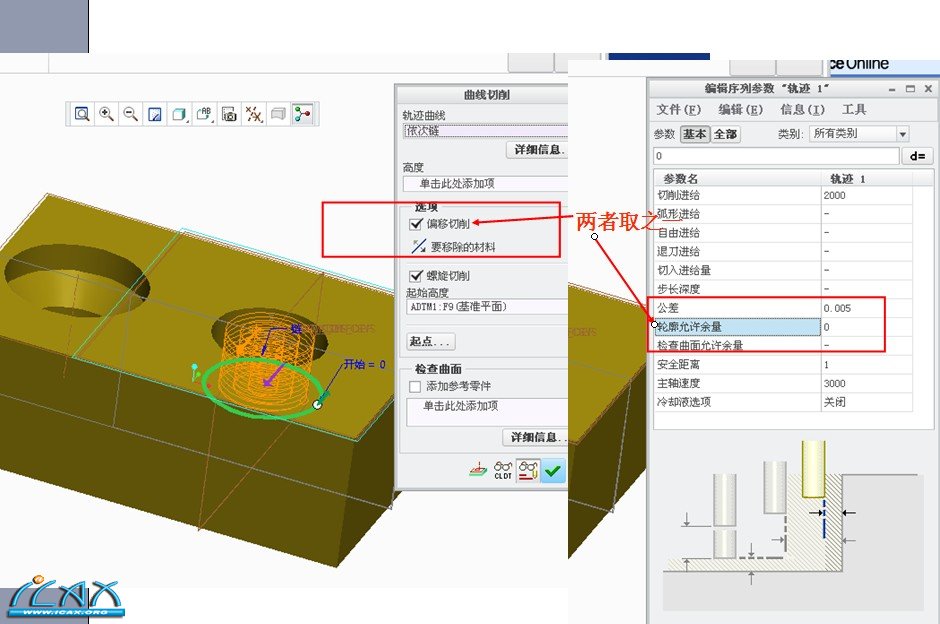Image resolution: width=940 pixels, height=624 pixels.
Task: Click the d= button in parameter dialog
Action: 917,156
